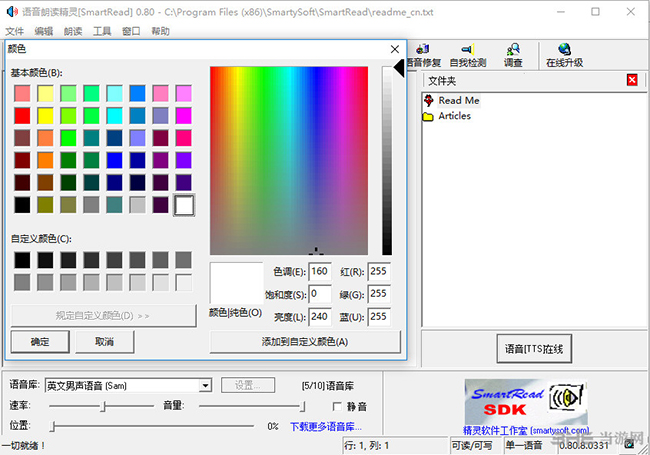
Task: Open the 窗口 menu
Action: 131,31
